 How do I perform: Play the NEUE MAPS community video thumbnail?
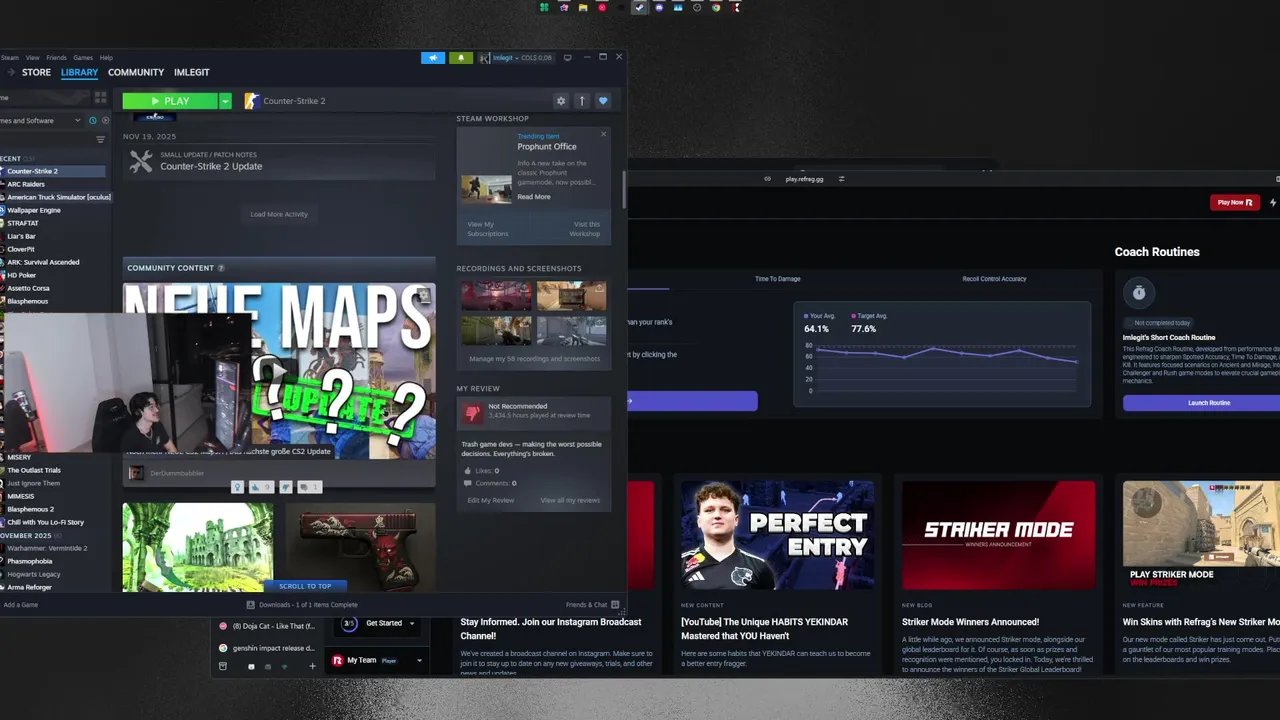tap(279, 371)
